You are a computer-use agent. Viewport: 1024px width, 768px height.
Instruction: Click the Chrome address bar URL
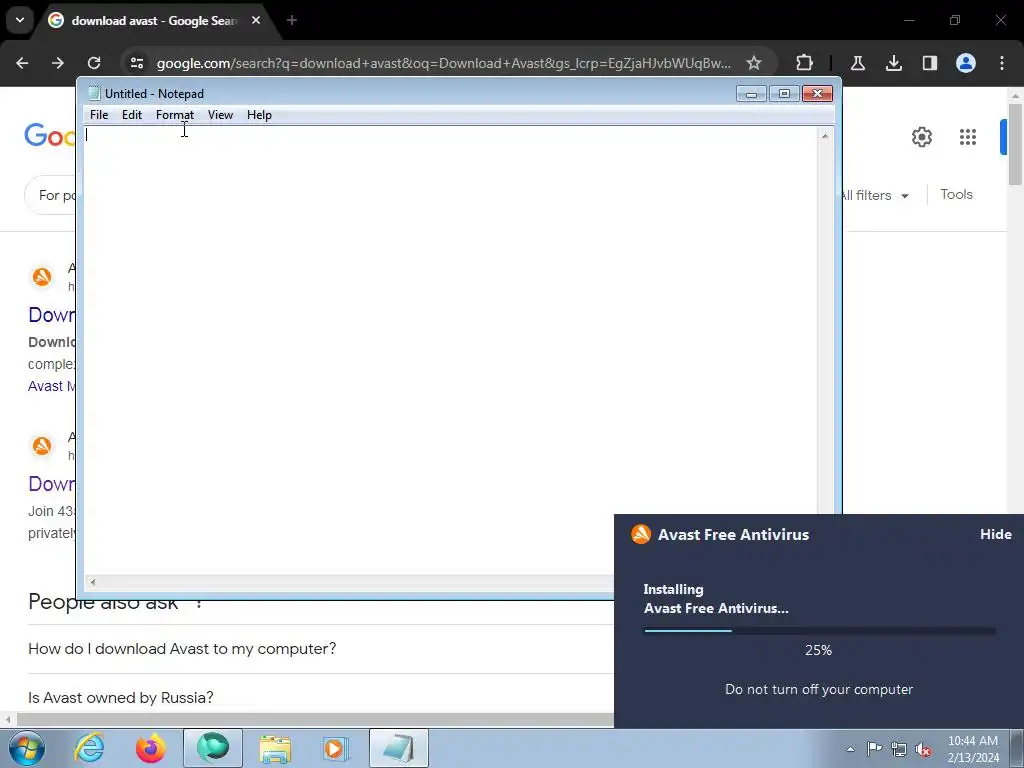pyautogui.click(x=443, y=63)
